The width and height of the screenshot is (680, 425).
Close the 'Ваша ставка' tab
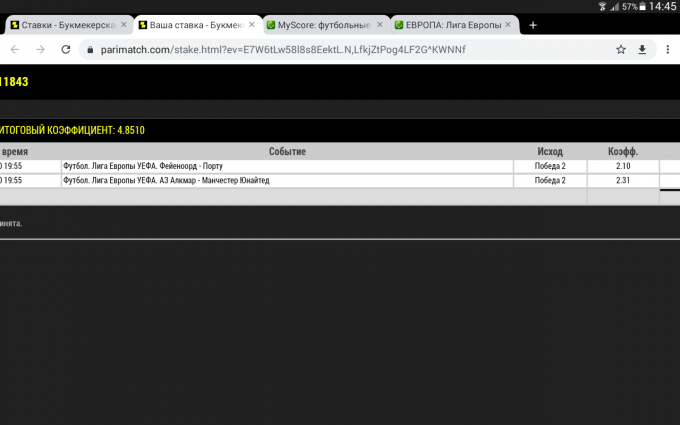[252, 25]
